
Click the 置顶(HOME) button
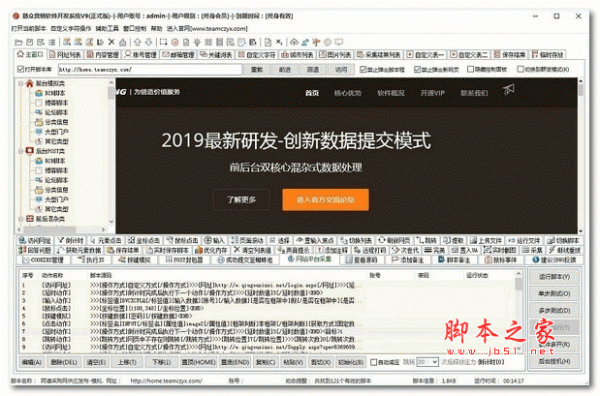coord(198,362)
